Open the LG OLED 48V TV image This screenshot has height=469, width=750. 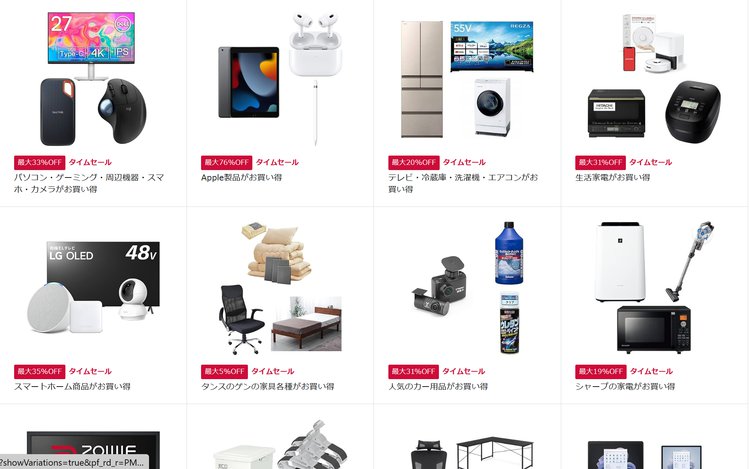103,273
